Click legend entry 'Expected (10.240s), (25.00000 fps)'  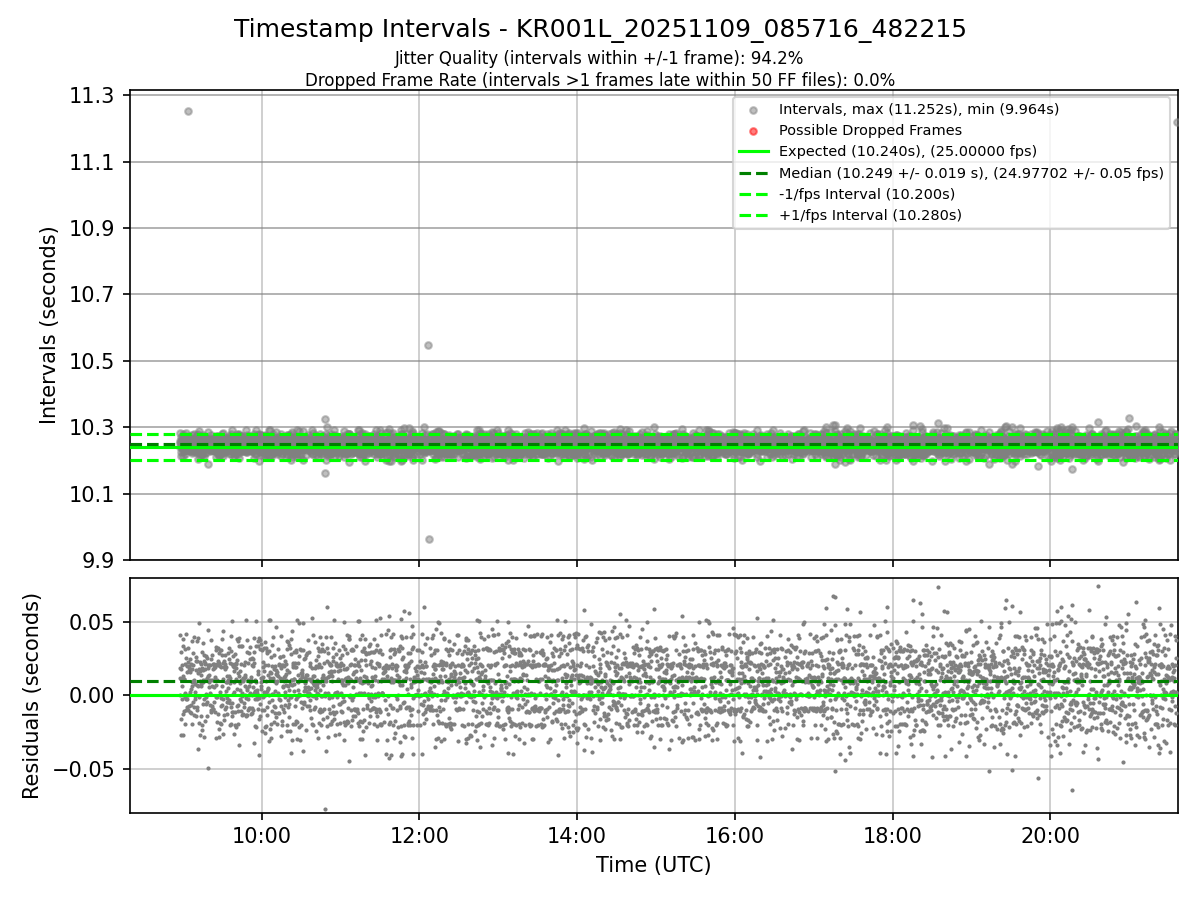[x=907, y=151]
